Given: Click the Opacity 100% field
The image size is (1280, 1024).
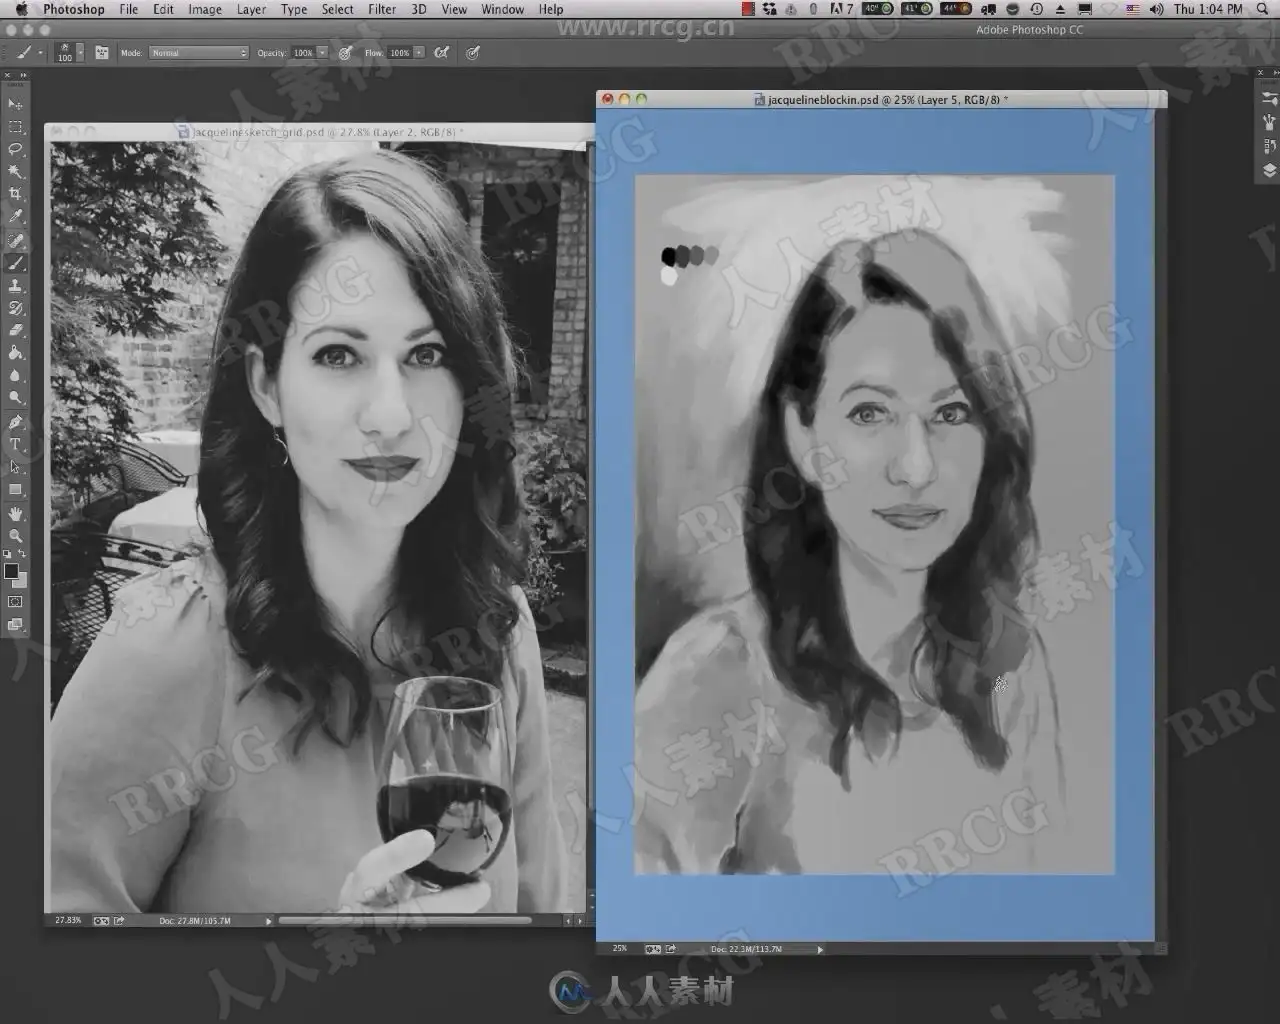Looking at the screenshot, I should pos(303,52).
